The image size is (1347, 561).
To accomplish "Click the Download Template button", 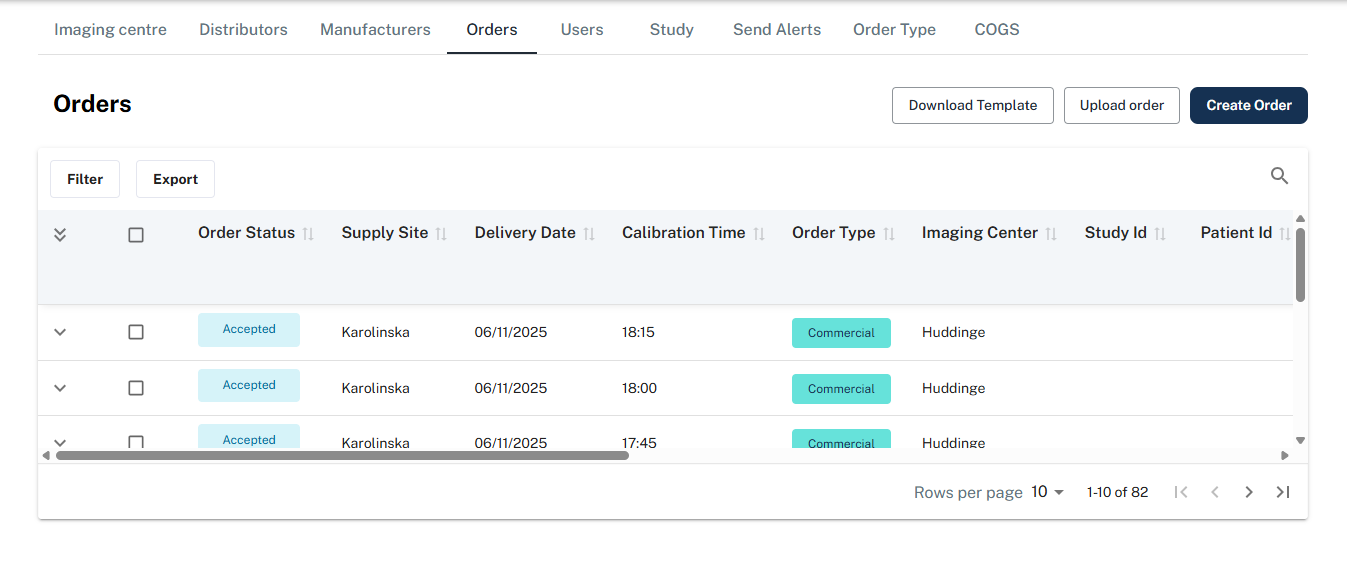I will pyautogui.click(x=972, y=105).
